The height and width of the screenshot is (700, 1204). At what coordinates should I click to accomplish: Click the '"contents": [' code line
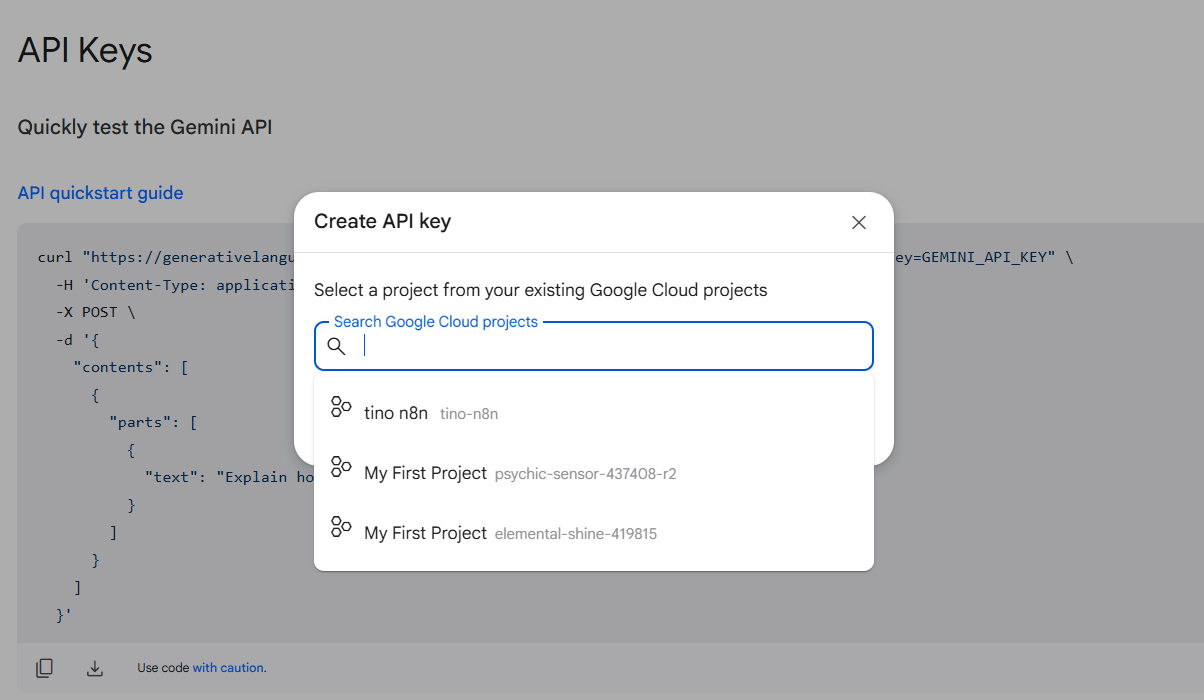click(x=130, y=367)
